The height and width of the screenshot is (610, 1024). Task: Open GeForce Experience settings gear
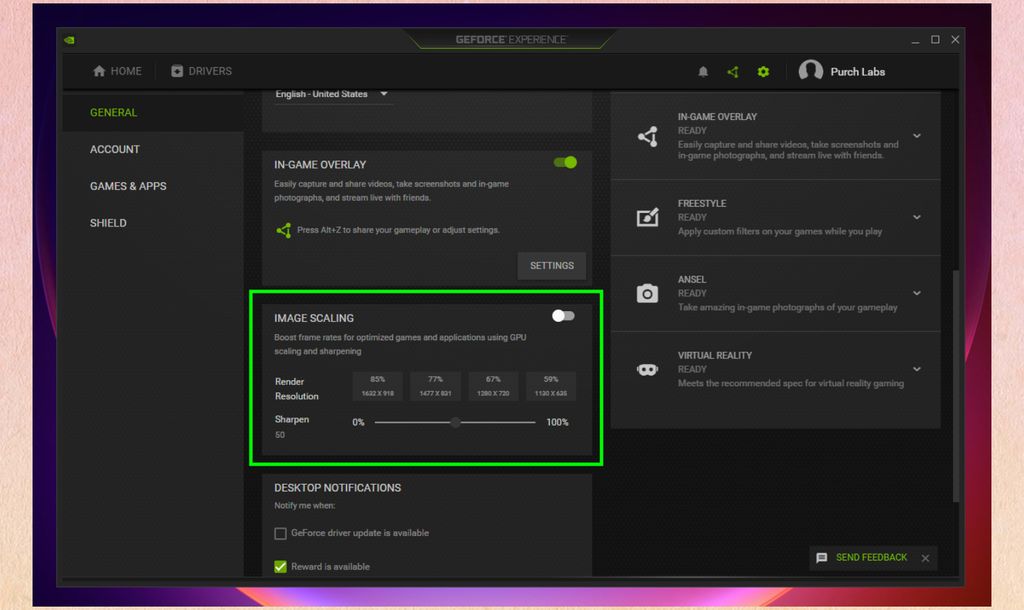tap(764, 71)
